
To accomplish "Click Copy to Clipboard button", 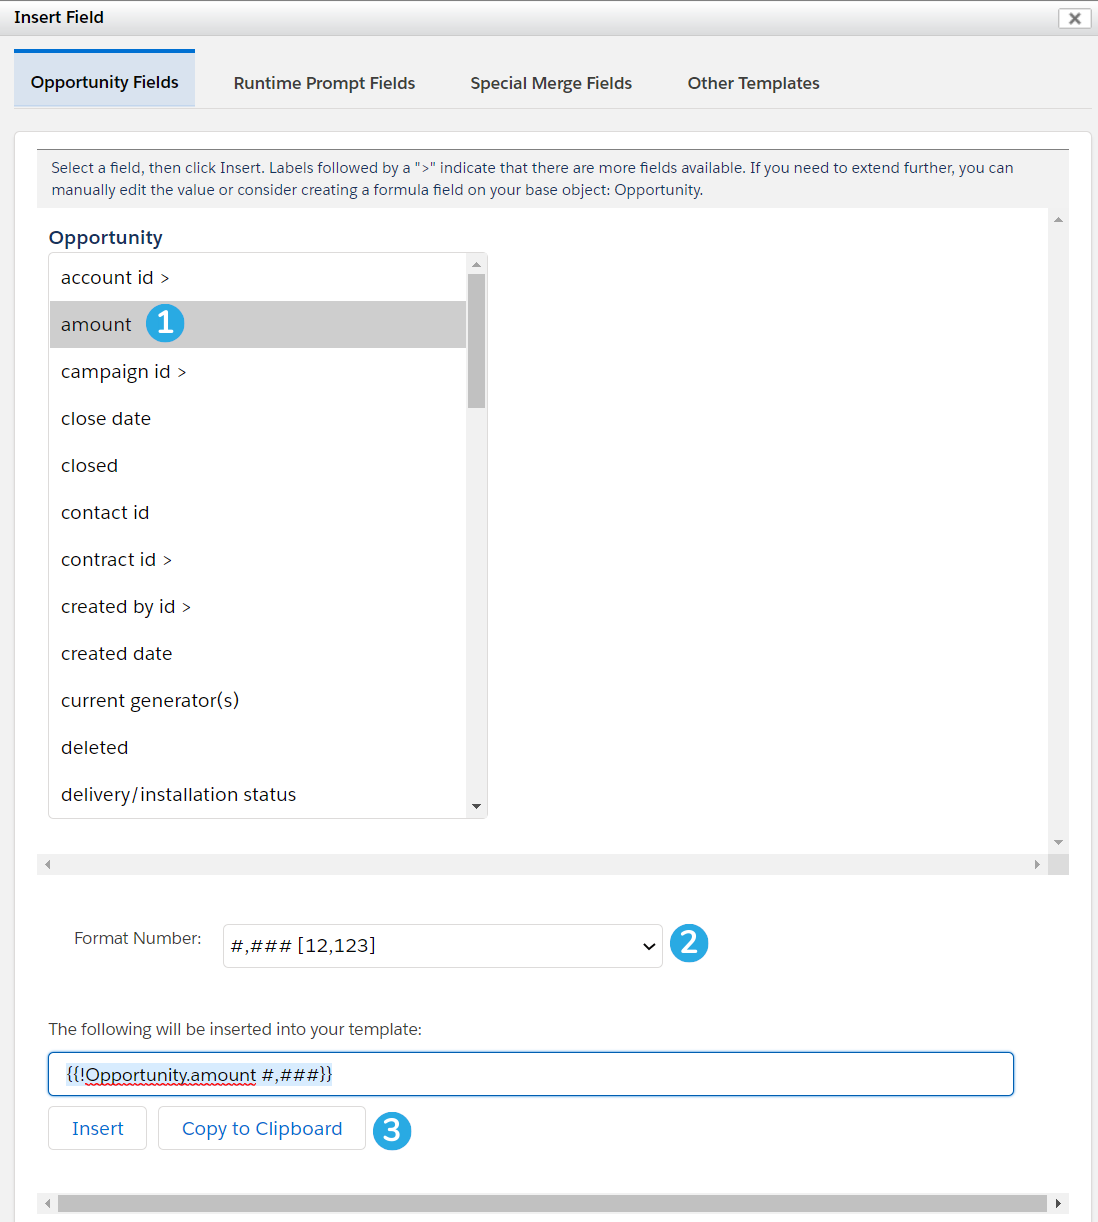I will pos(262,1128).
